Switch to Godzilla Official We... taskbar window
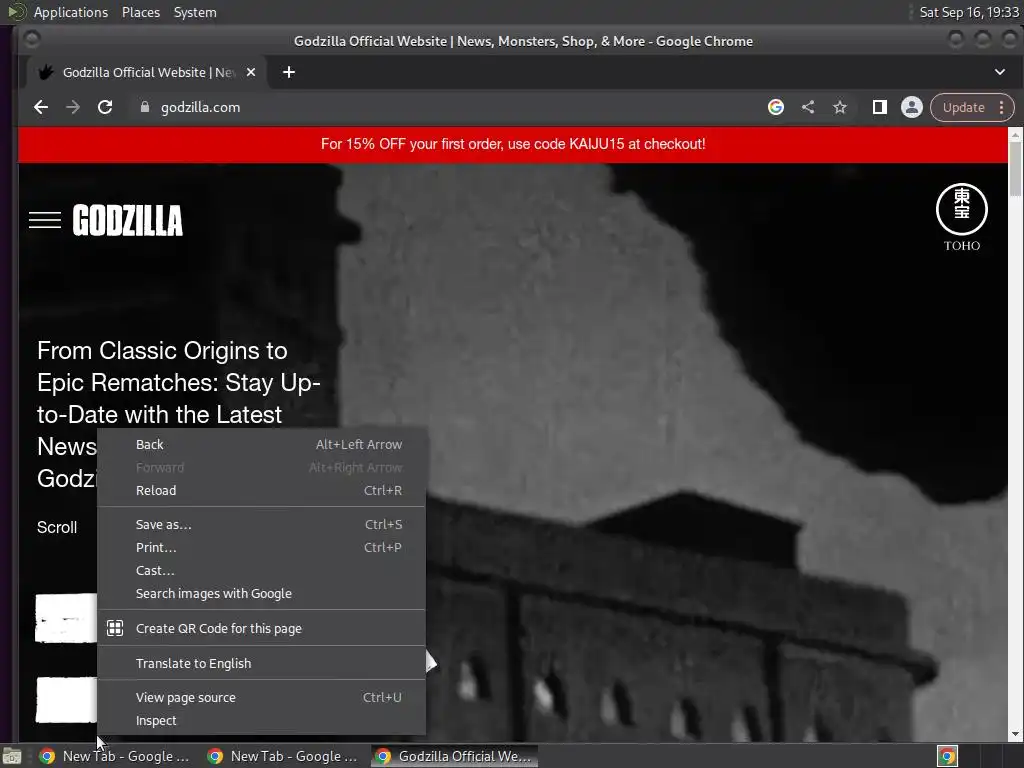 [x=455, y=756]
